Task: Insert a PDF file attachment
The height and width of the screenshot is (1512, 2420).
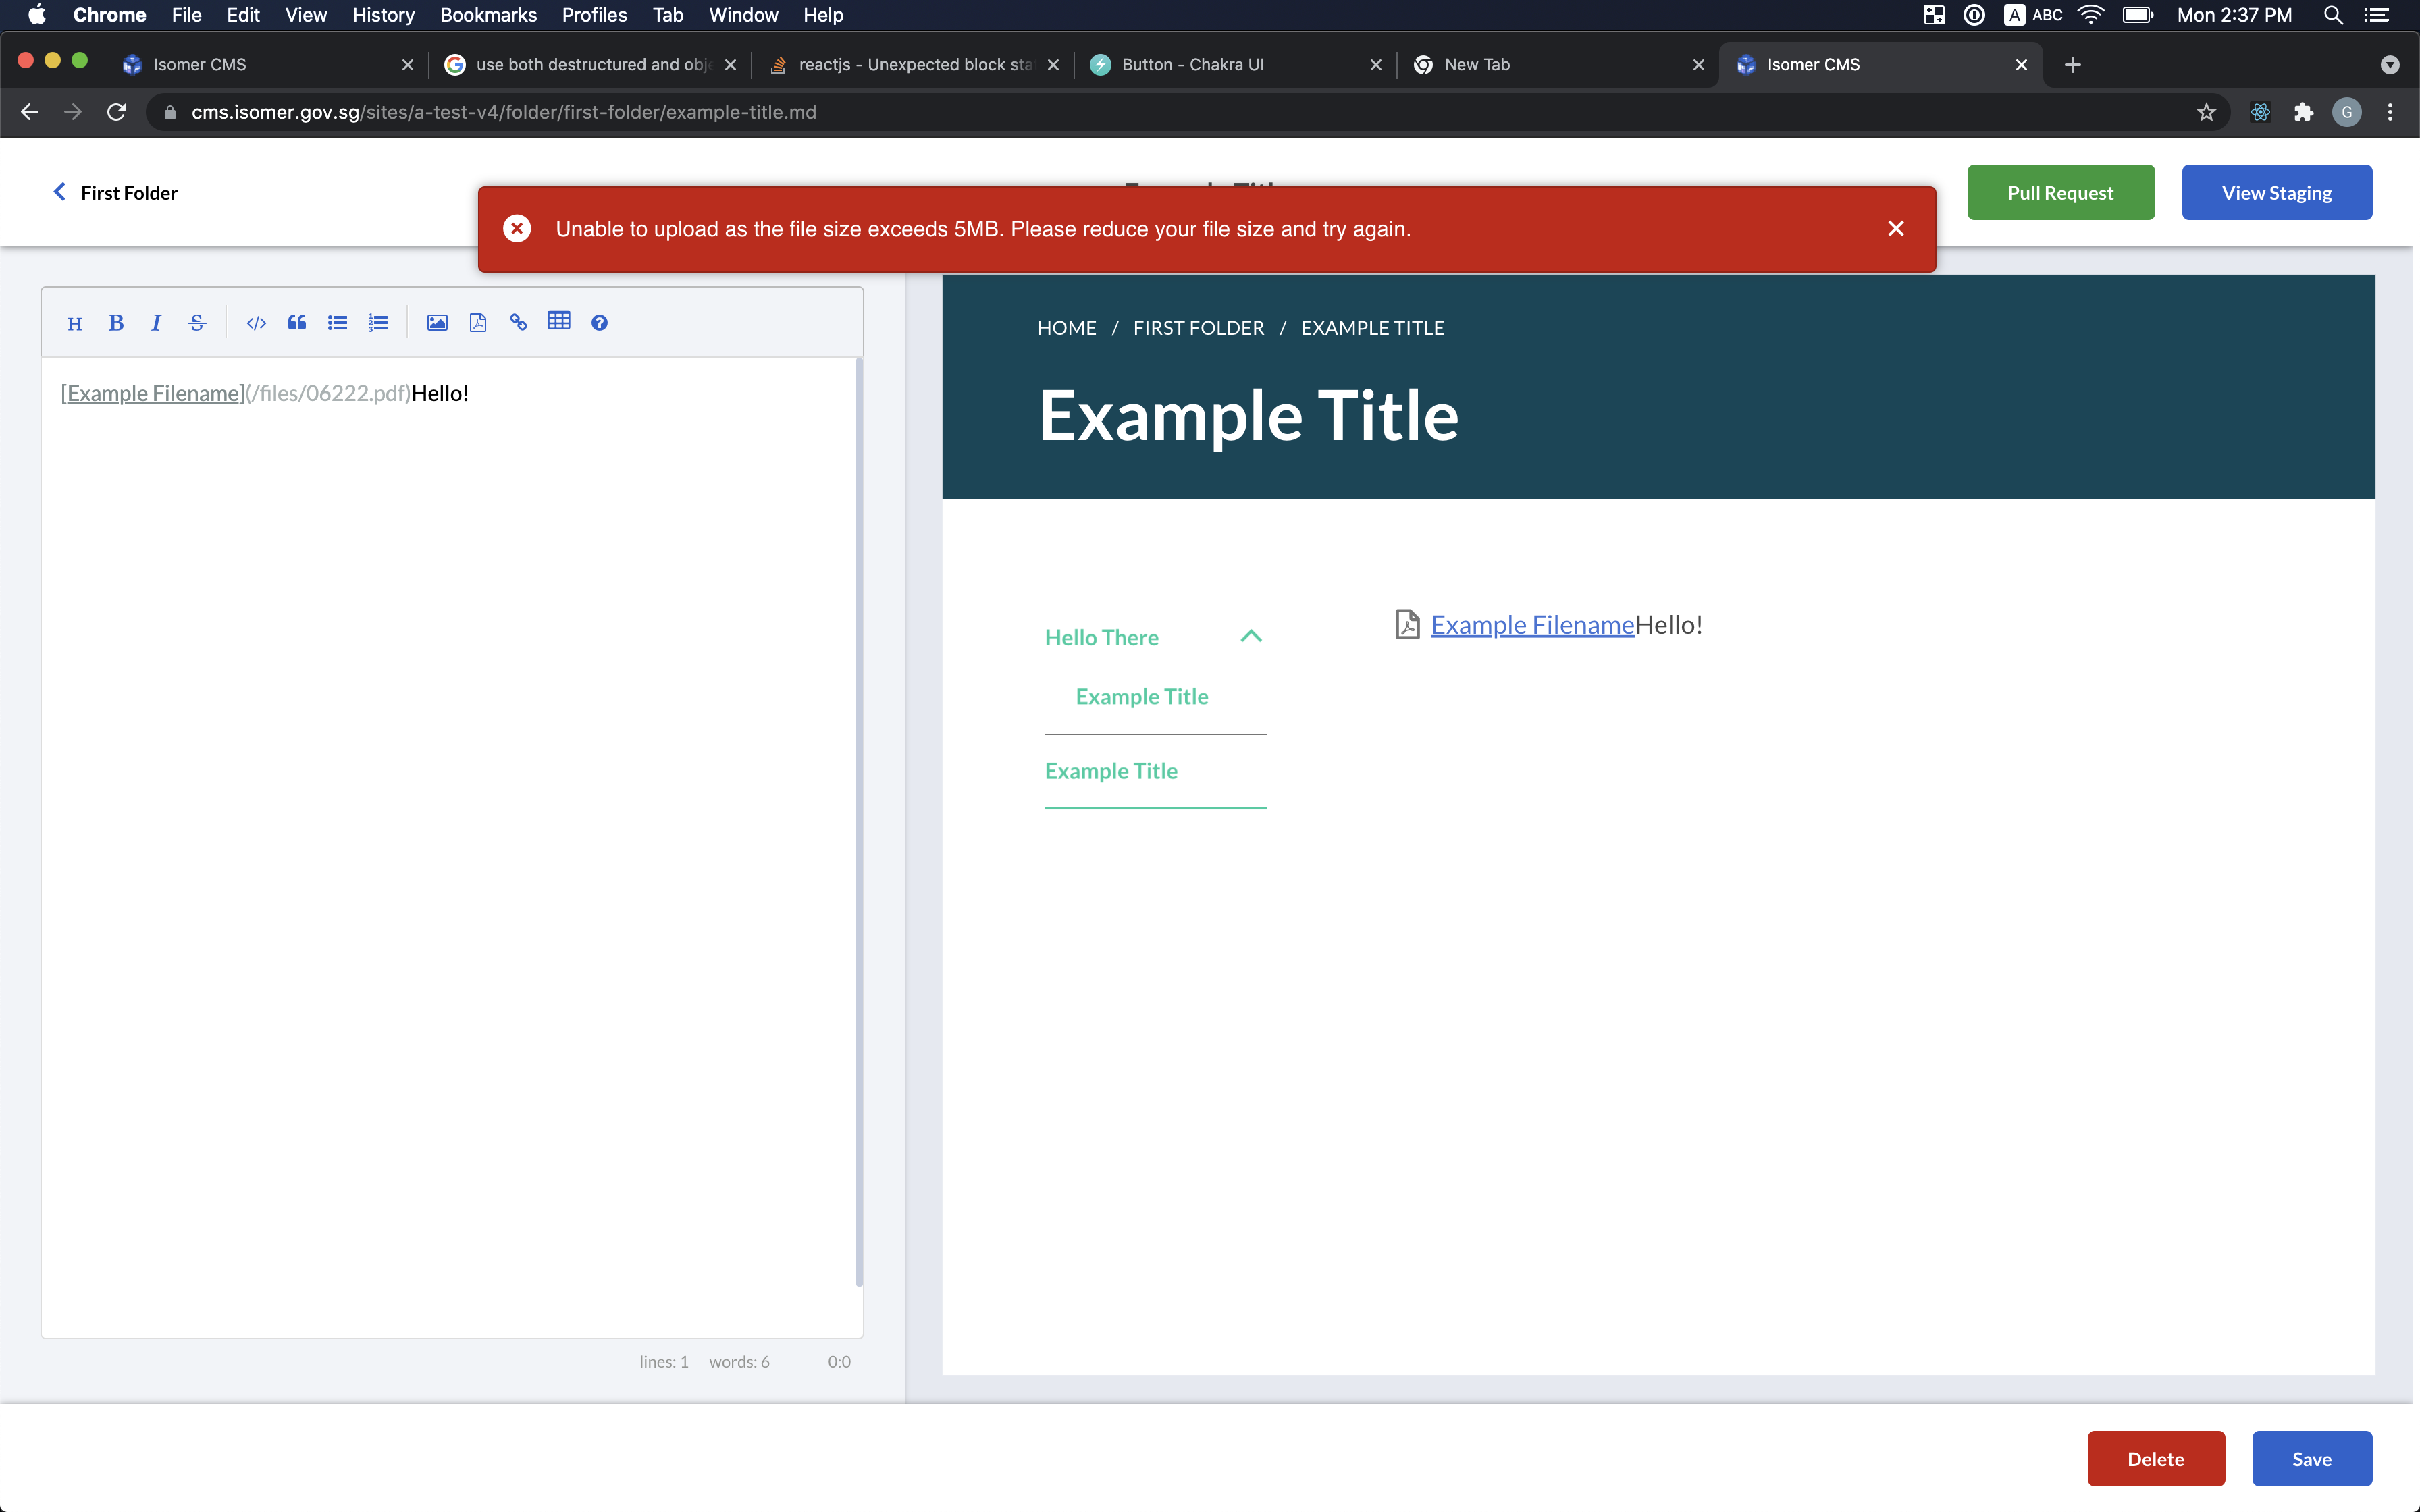Action: [x=478, y=322]
